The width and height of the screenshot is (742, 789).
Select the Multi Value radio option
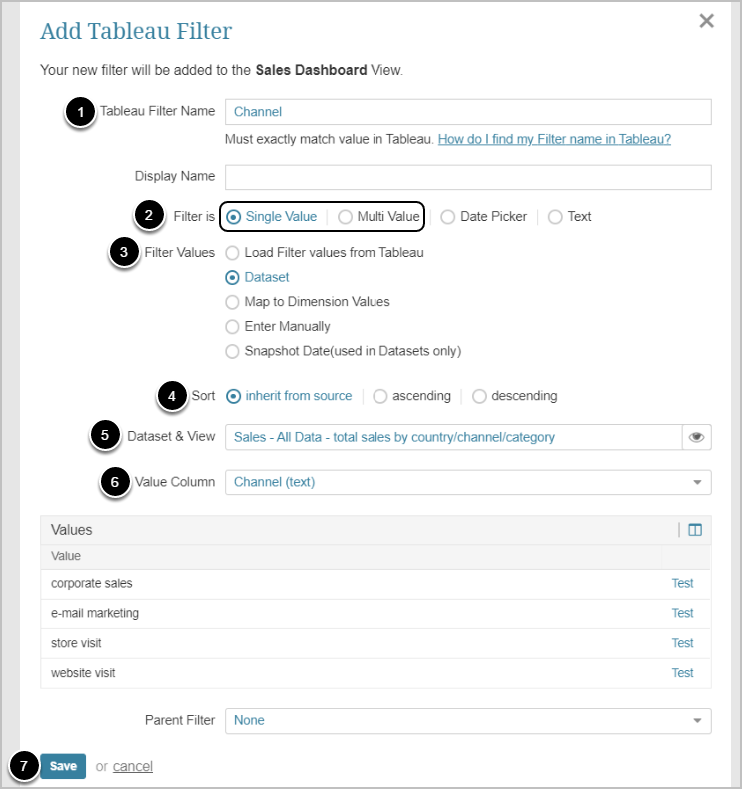click(346, 216)
